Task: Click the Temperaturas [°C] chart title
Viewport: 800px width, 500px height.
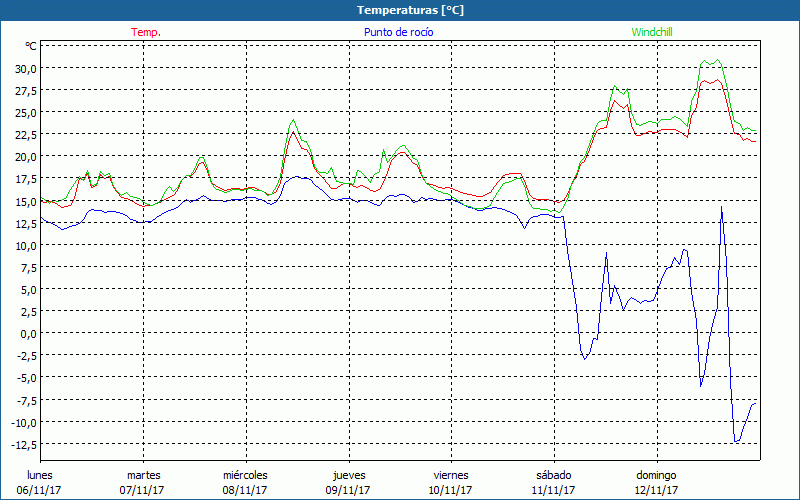Action: [x=400, y=10]
